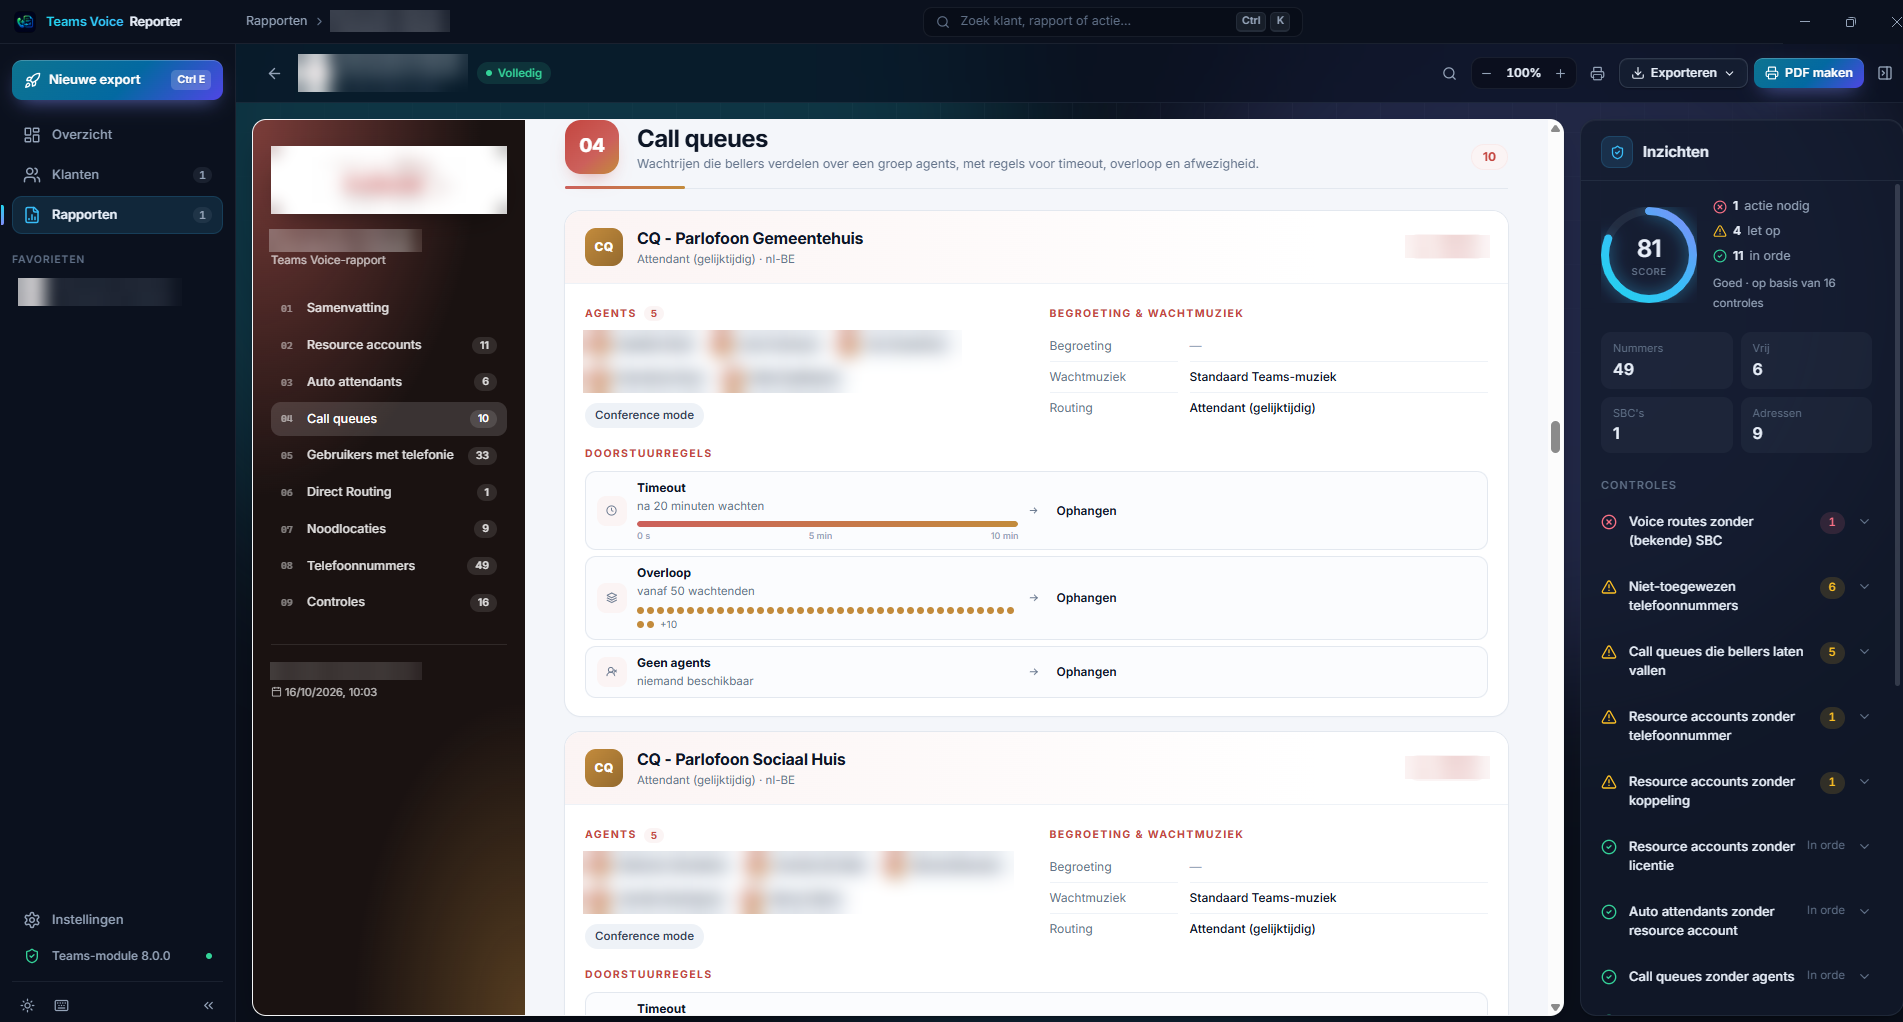1903x1022 pixels.
Task: Jump to Telefoonnummers section
Action: pyautogui.click(x=389, y=566)
